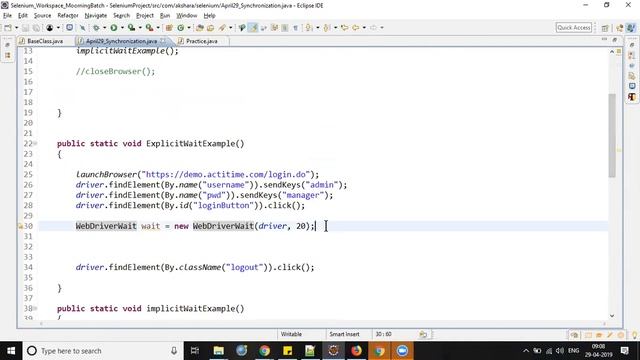640x360 pixels.
Task: Click the Open Perspective icon
Action: (x=605, y=28)
